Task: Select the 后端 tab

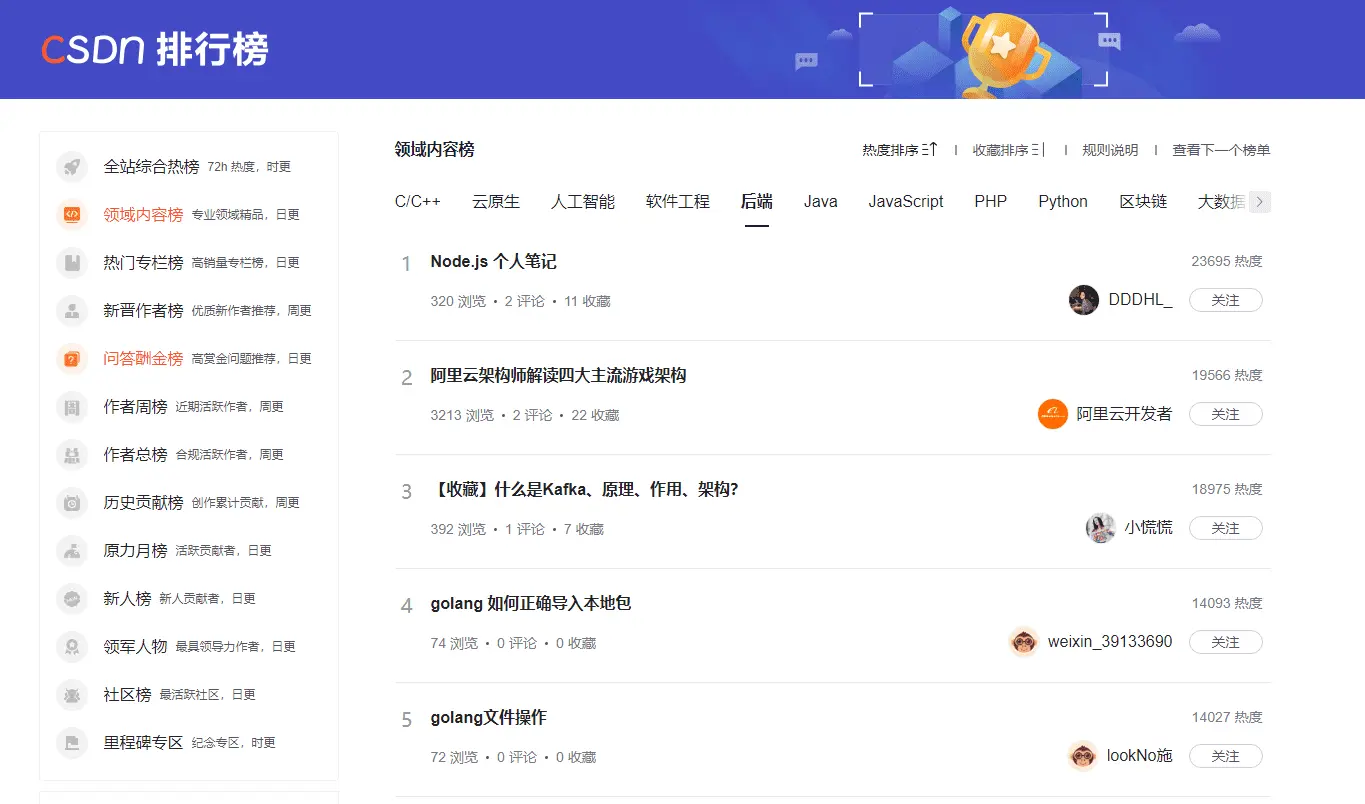Action: [757, 201]
